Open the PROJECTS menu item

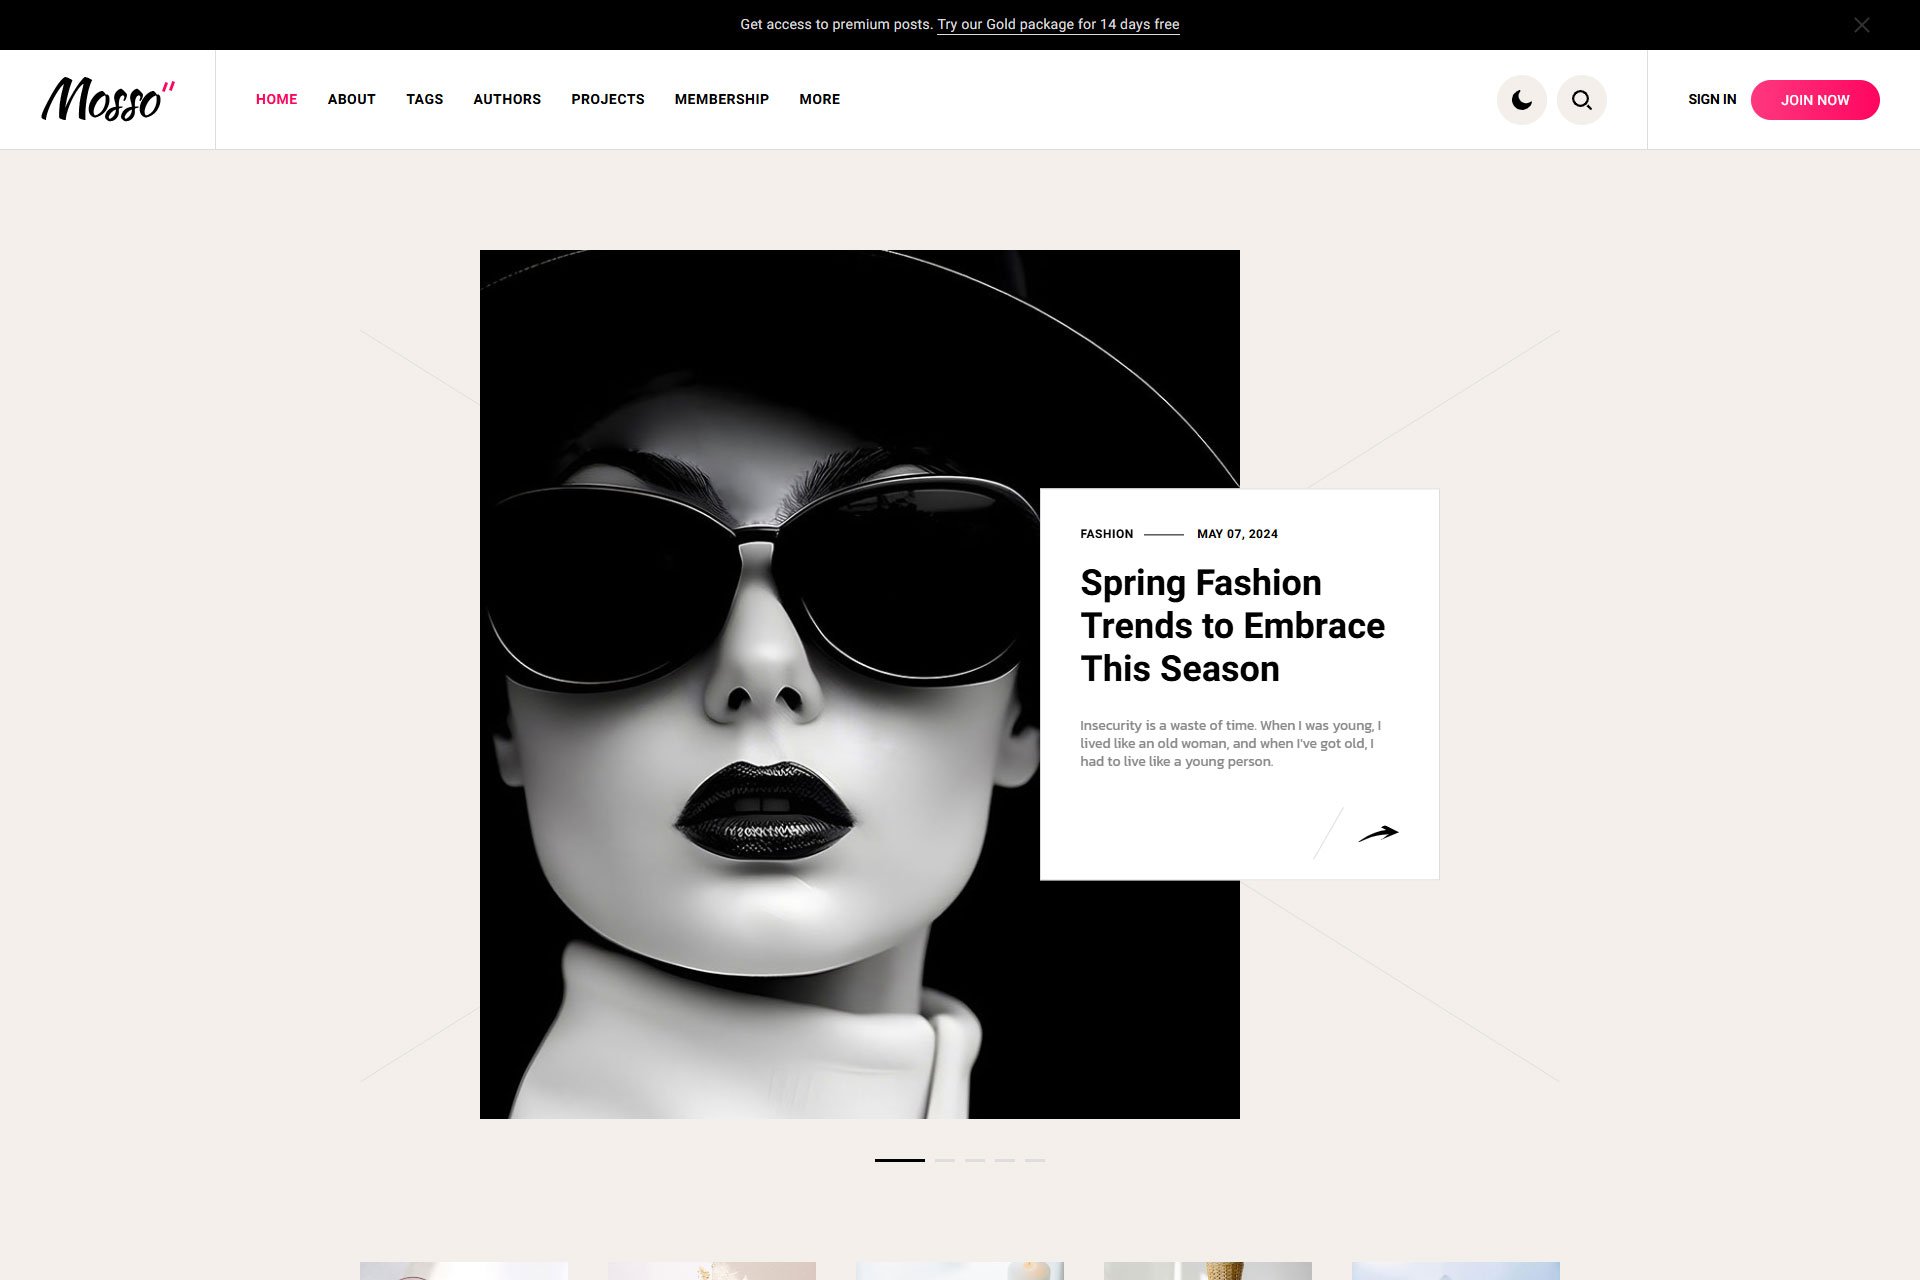607,99
